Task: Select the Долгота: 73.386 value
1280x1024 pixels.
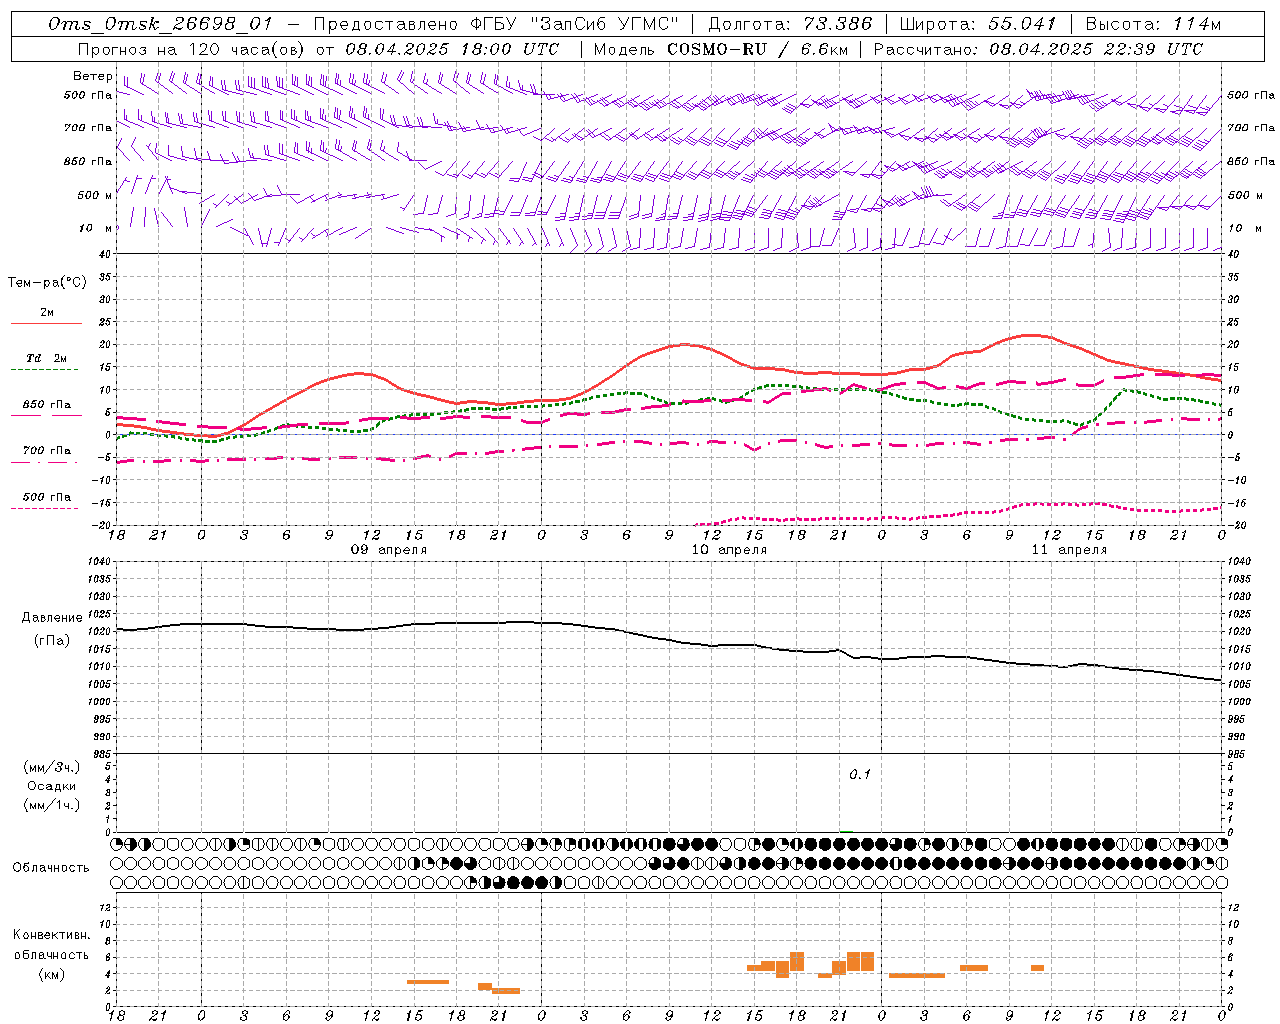Action: coord(790,24)
